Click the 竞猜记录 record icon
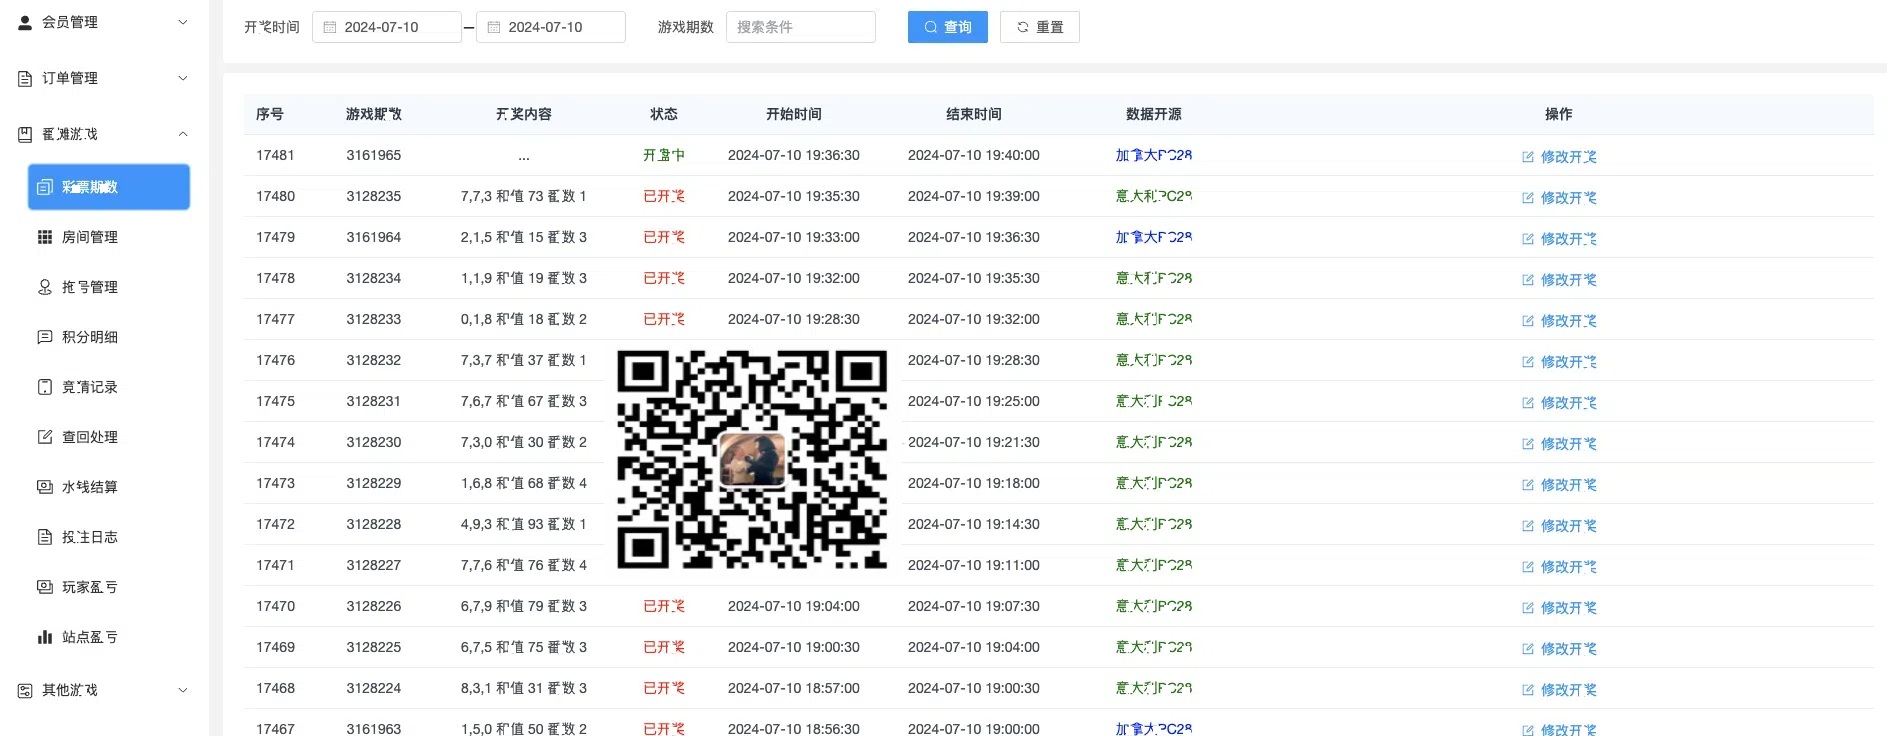Screen dimensions: 1887x736 point(45,387)
